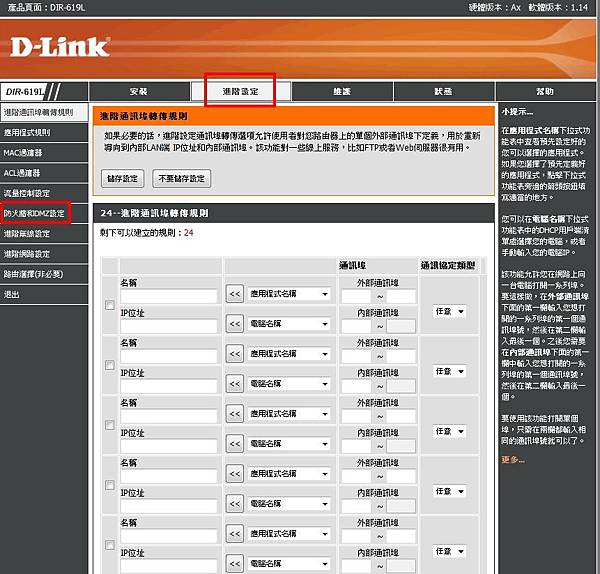The height and width of the screenshot is (574, 600).
Task: Open ACL過濾器 in the sidebar
Action: click(44, 173)
